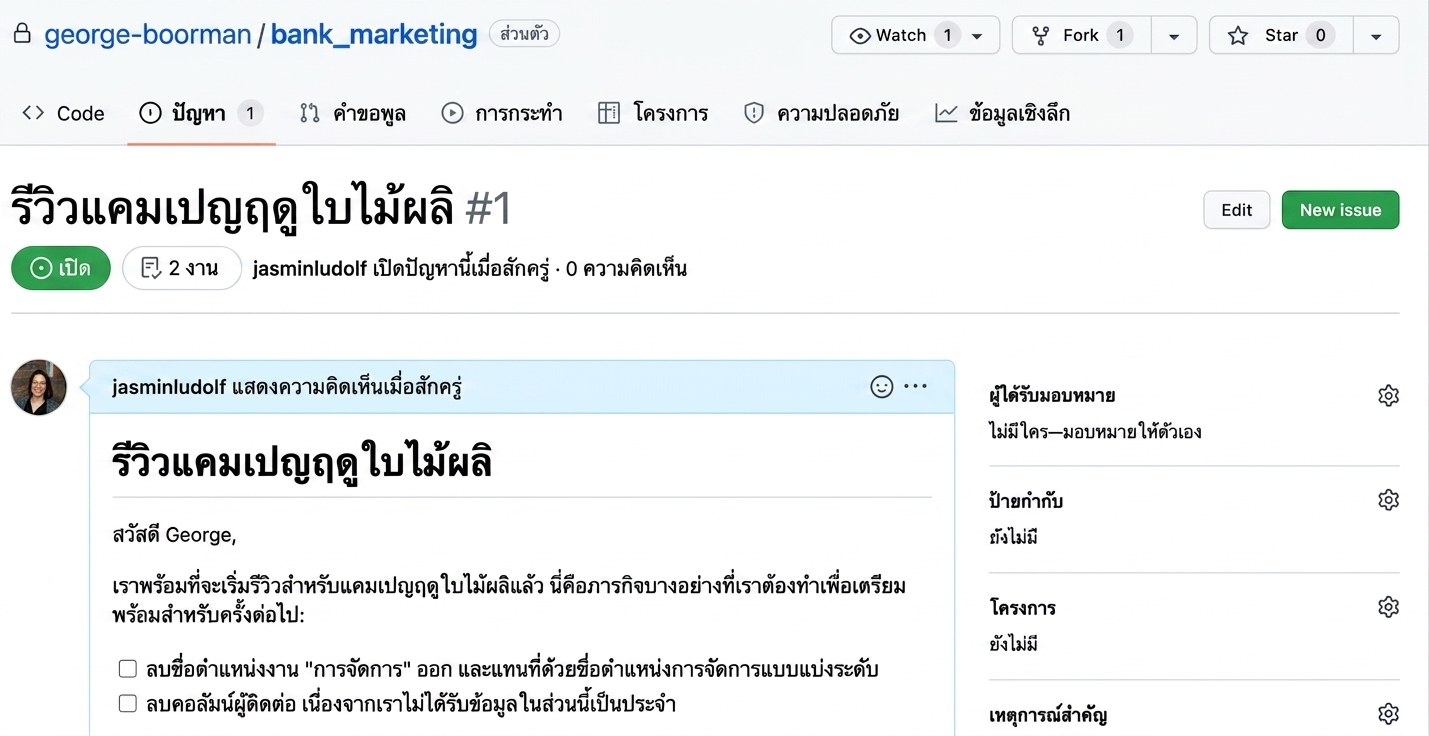The width and height of the screenshot is (1429, 736).
Task: Click the 2 งาน tasks counter
Action: point(182,268)
